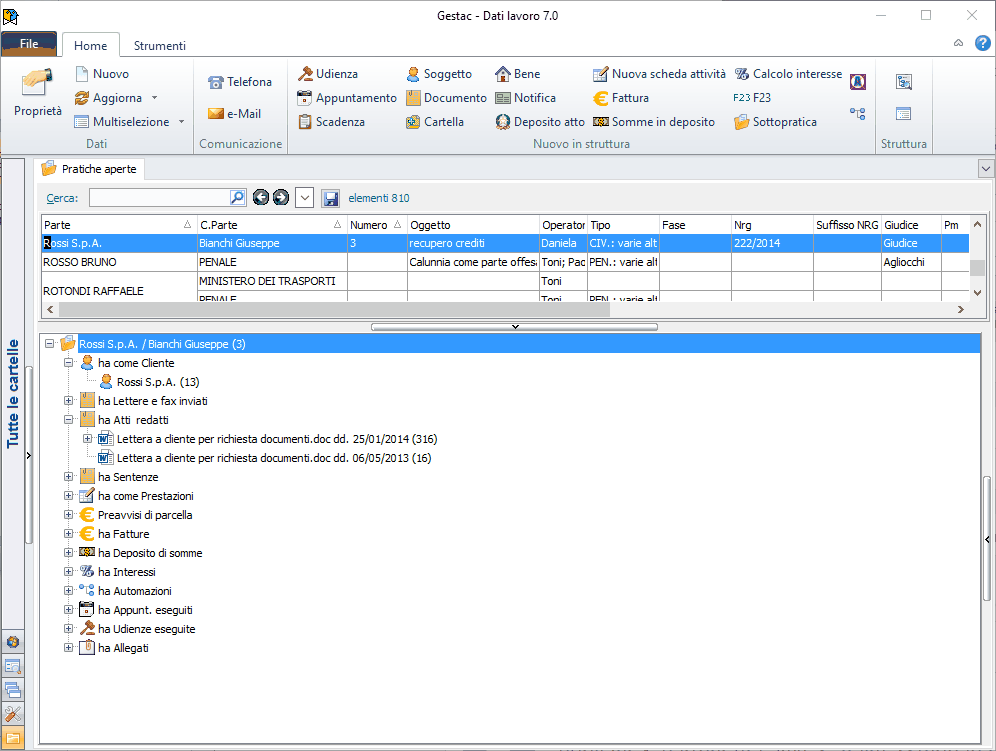Screen dimensions: 996x751
Task: Click into the Cerca search field
Action: pyautogui.click(x=159, y=198)
